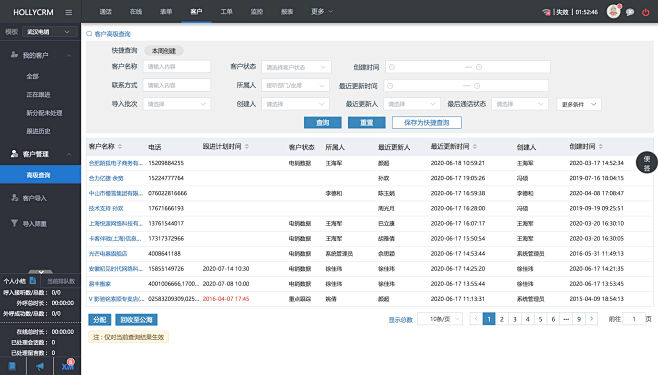The width and height of the screenshot is (658, 375).
Task: Open the floating 便签 note button
Action: pos(647,162)
